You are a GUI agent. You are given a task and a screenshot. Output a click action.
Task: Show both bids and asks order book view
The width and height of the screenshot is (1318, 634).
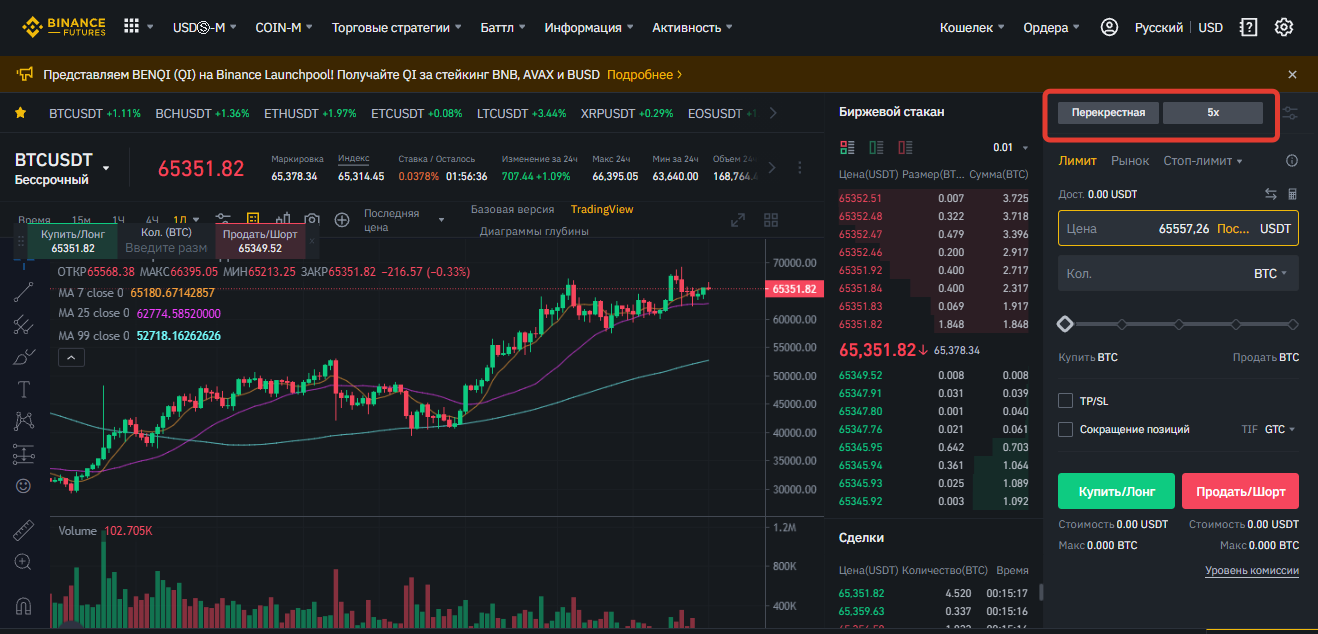pos(848,148)
